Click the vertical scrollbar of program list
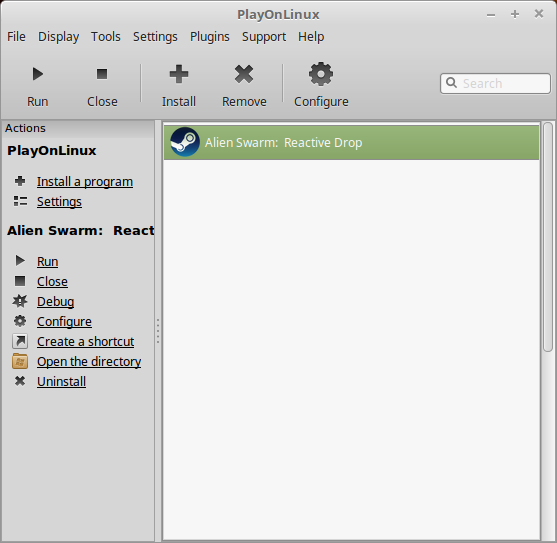Screen dimensions: 557x543 coord(548,237)
